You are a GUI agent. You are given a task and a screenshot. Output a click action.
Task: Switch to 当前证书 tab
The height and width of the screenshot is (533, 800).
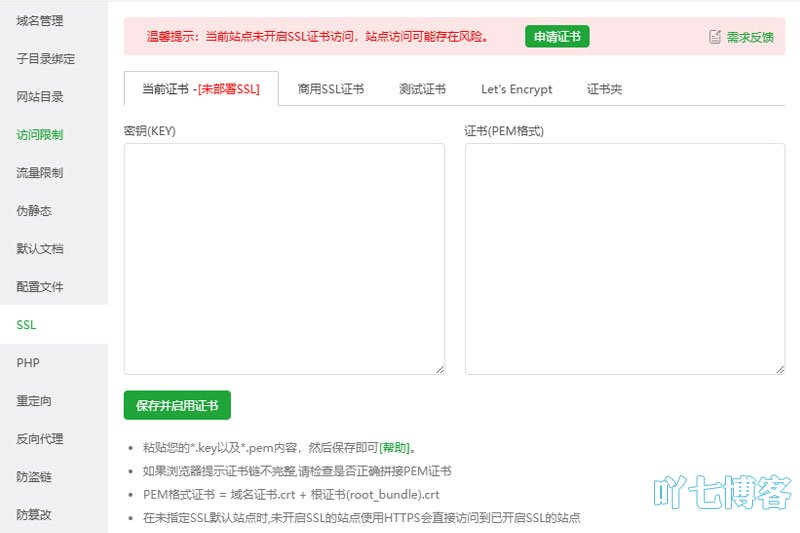tap(201, 89)
